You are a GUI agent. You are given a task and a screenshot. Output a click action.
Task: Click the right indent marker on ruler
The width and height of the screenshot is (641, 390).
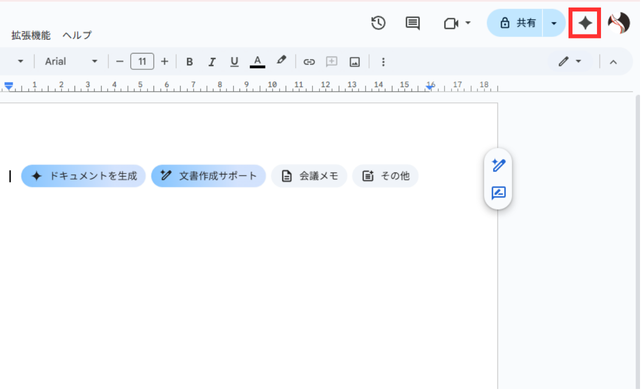tap(430, 86)
